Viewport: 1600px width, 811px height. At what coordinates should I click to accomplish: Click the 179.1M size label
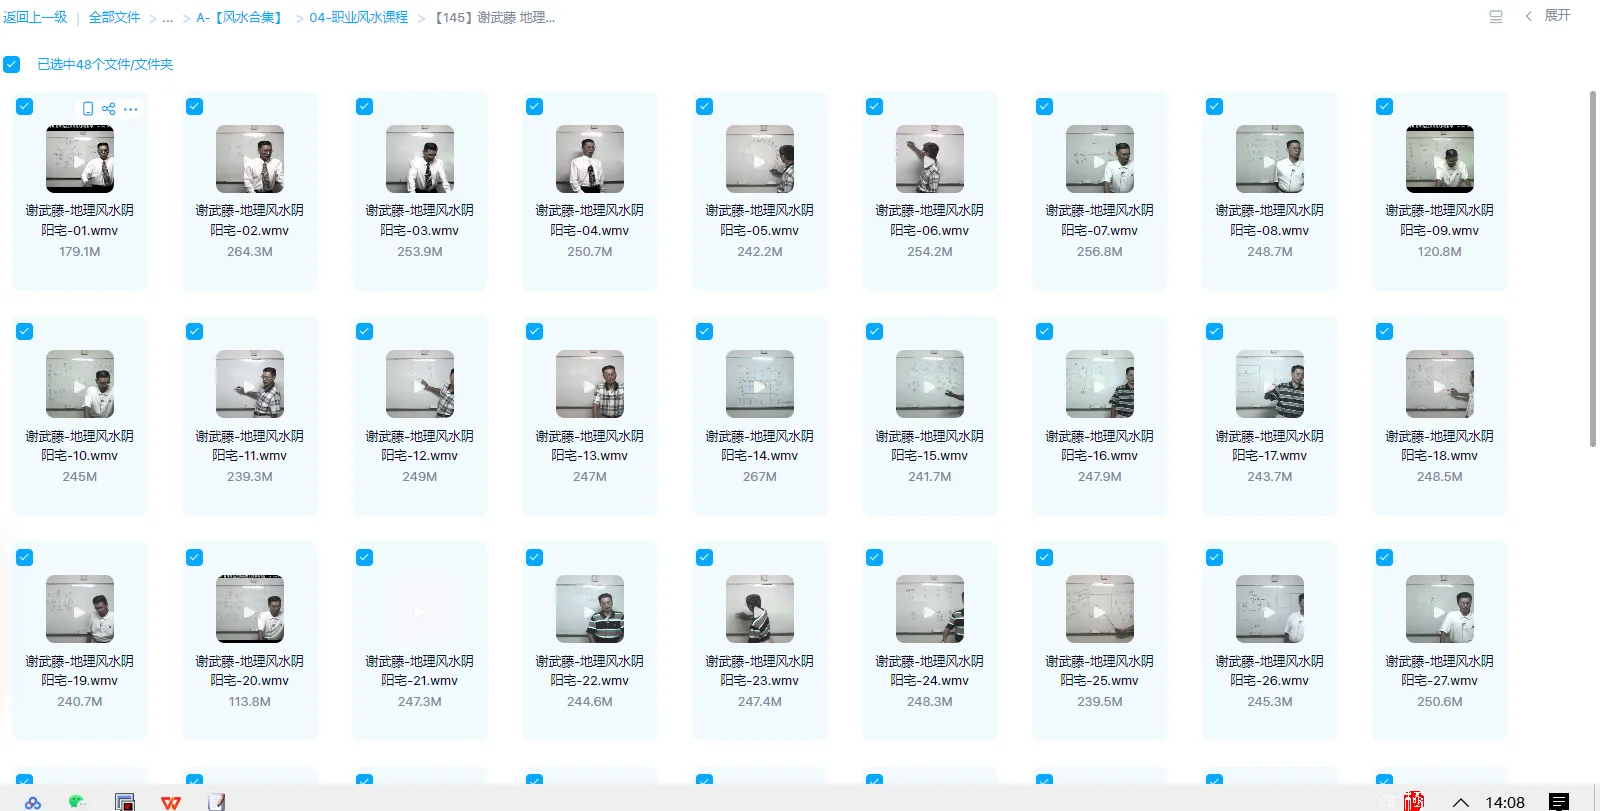[x=80, y=252]
